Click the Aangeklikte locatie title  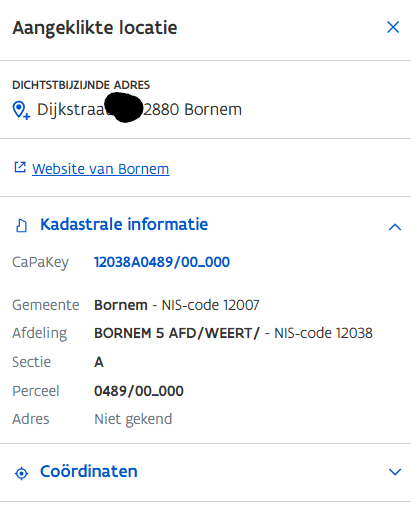click(x=95, y=28)
